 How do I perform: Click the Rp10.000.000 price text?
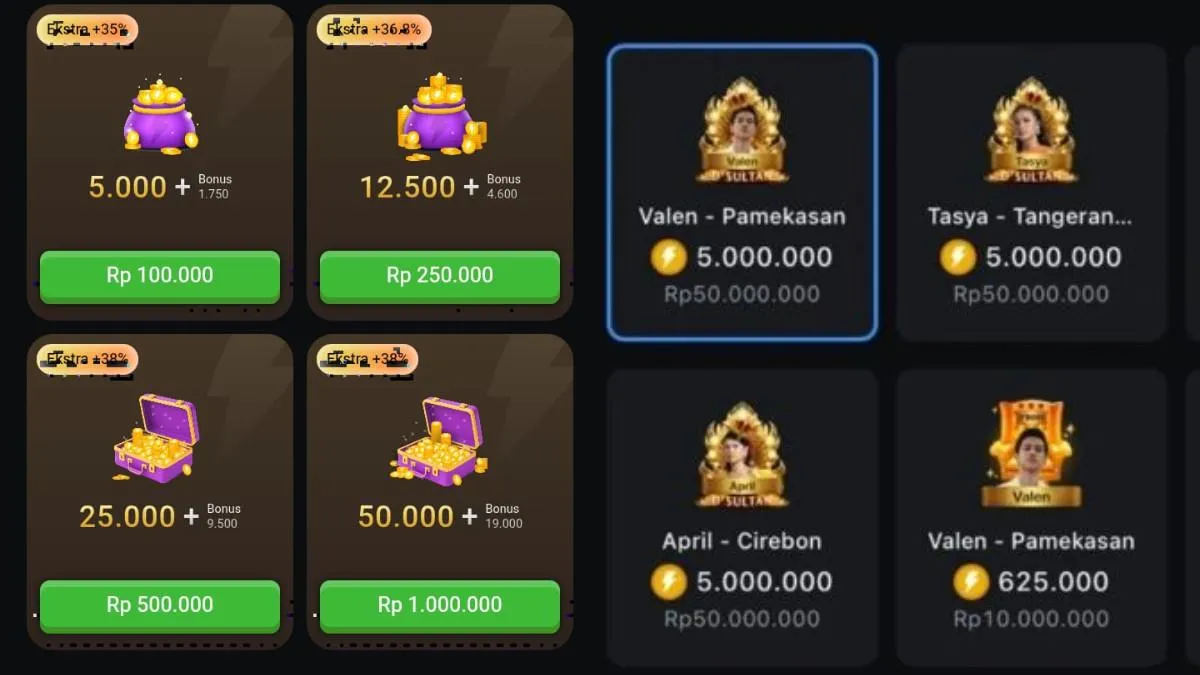pyautogui.click(x=1031, y=619)
